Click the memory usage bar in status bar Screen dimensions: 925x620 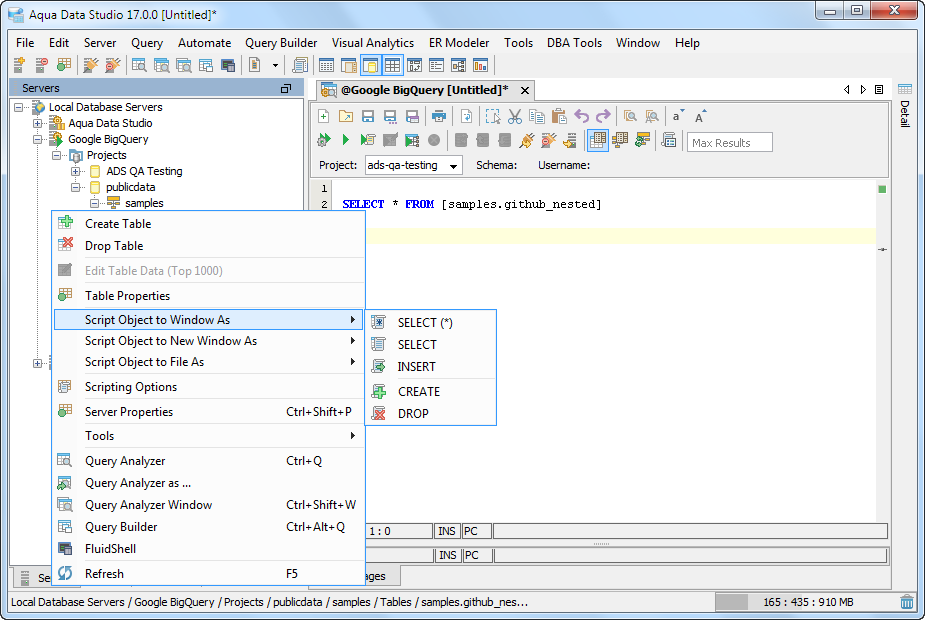click(805, 602)
